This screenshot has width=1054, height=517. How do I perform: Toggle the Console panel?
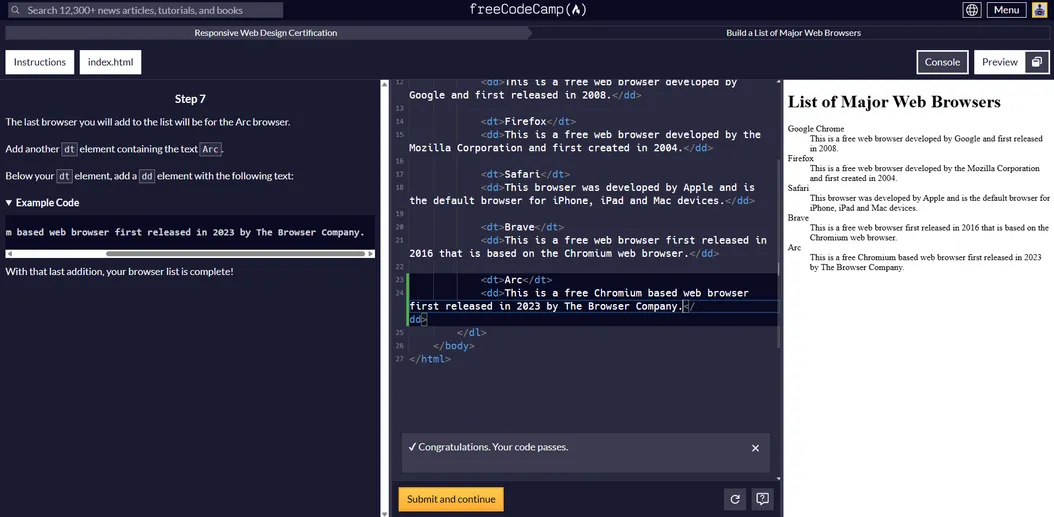pos(942,62)
